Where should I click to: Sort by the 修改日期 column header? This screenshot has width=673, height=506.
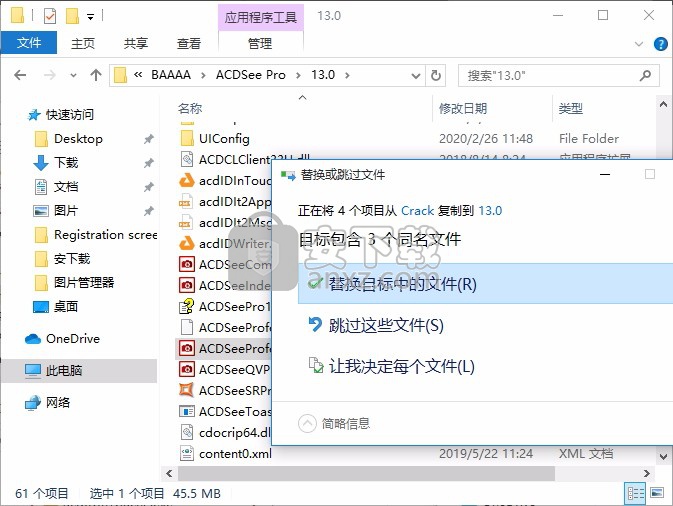point(463,108)
